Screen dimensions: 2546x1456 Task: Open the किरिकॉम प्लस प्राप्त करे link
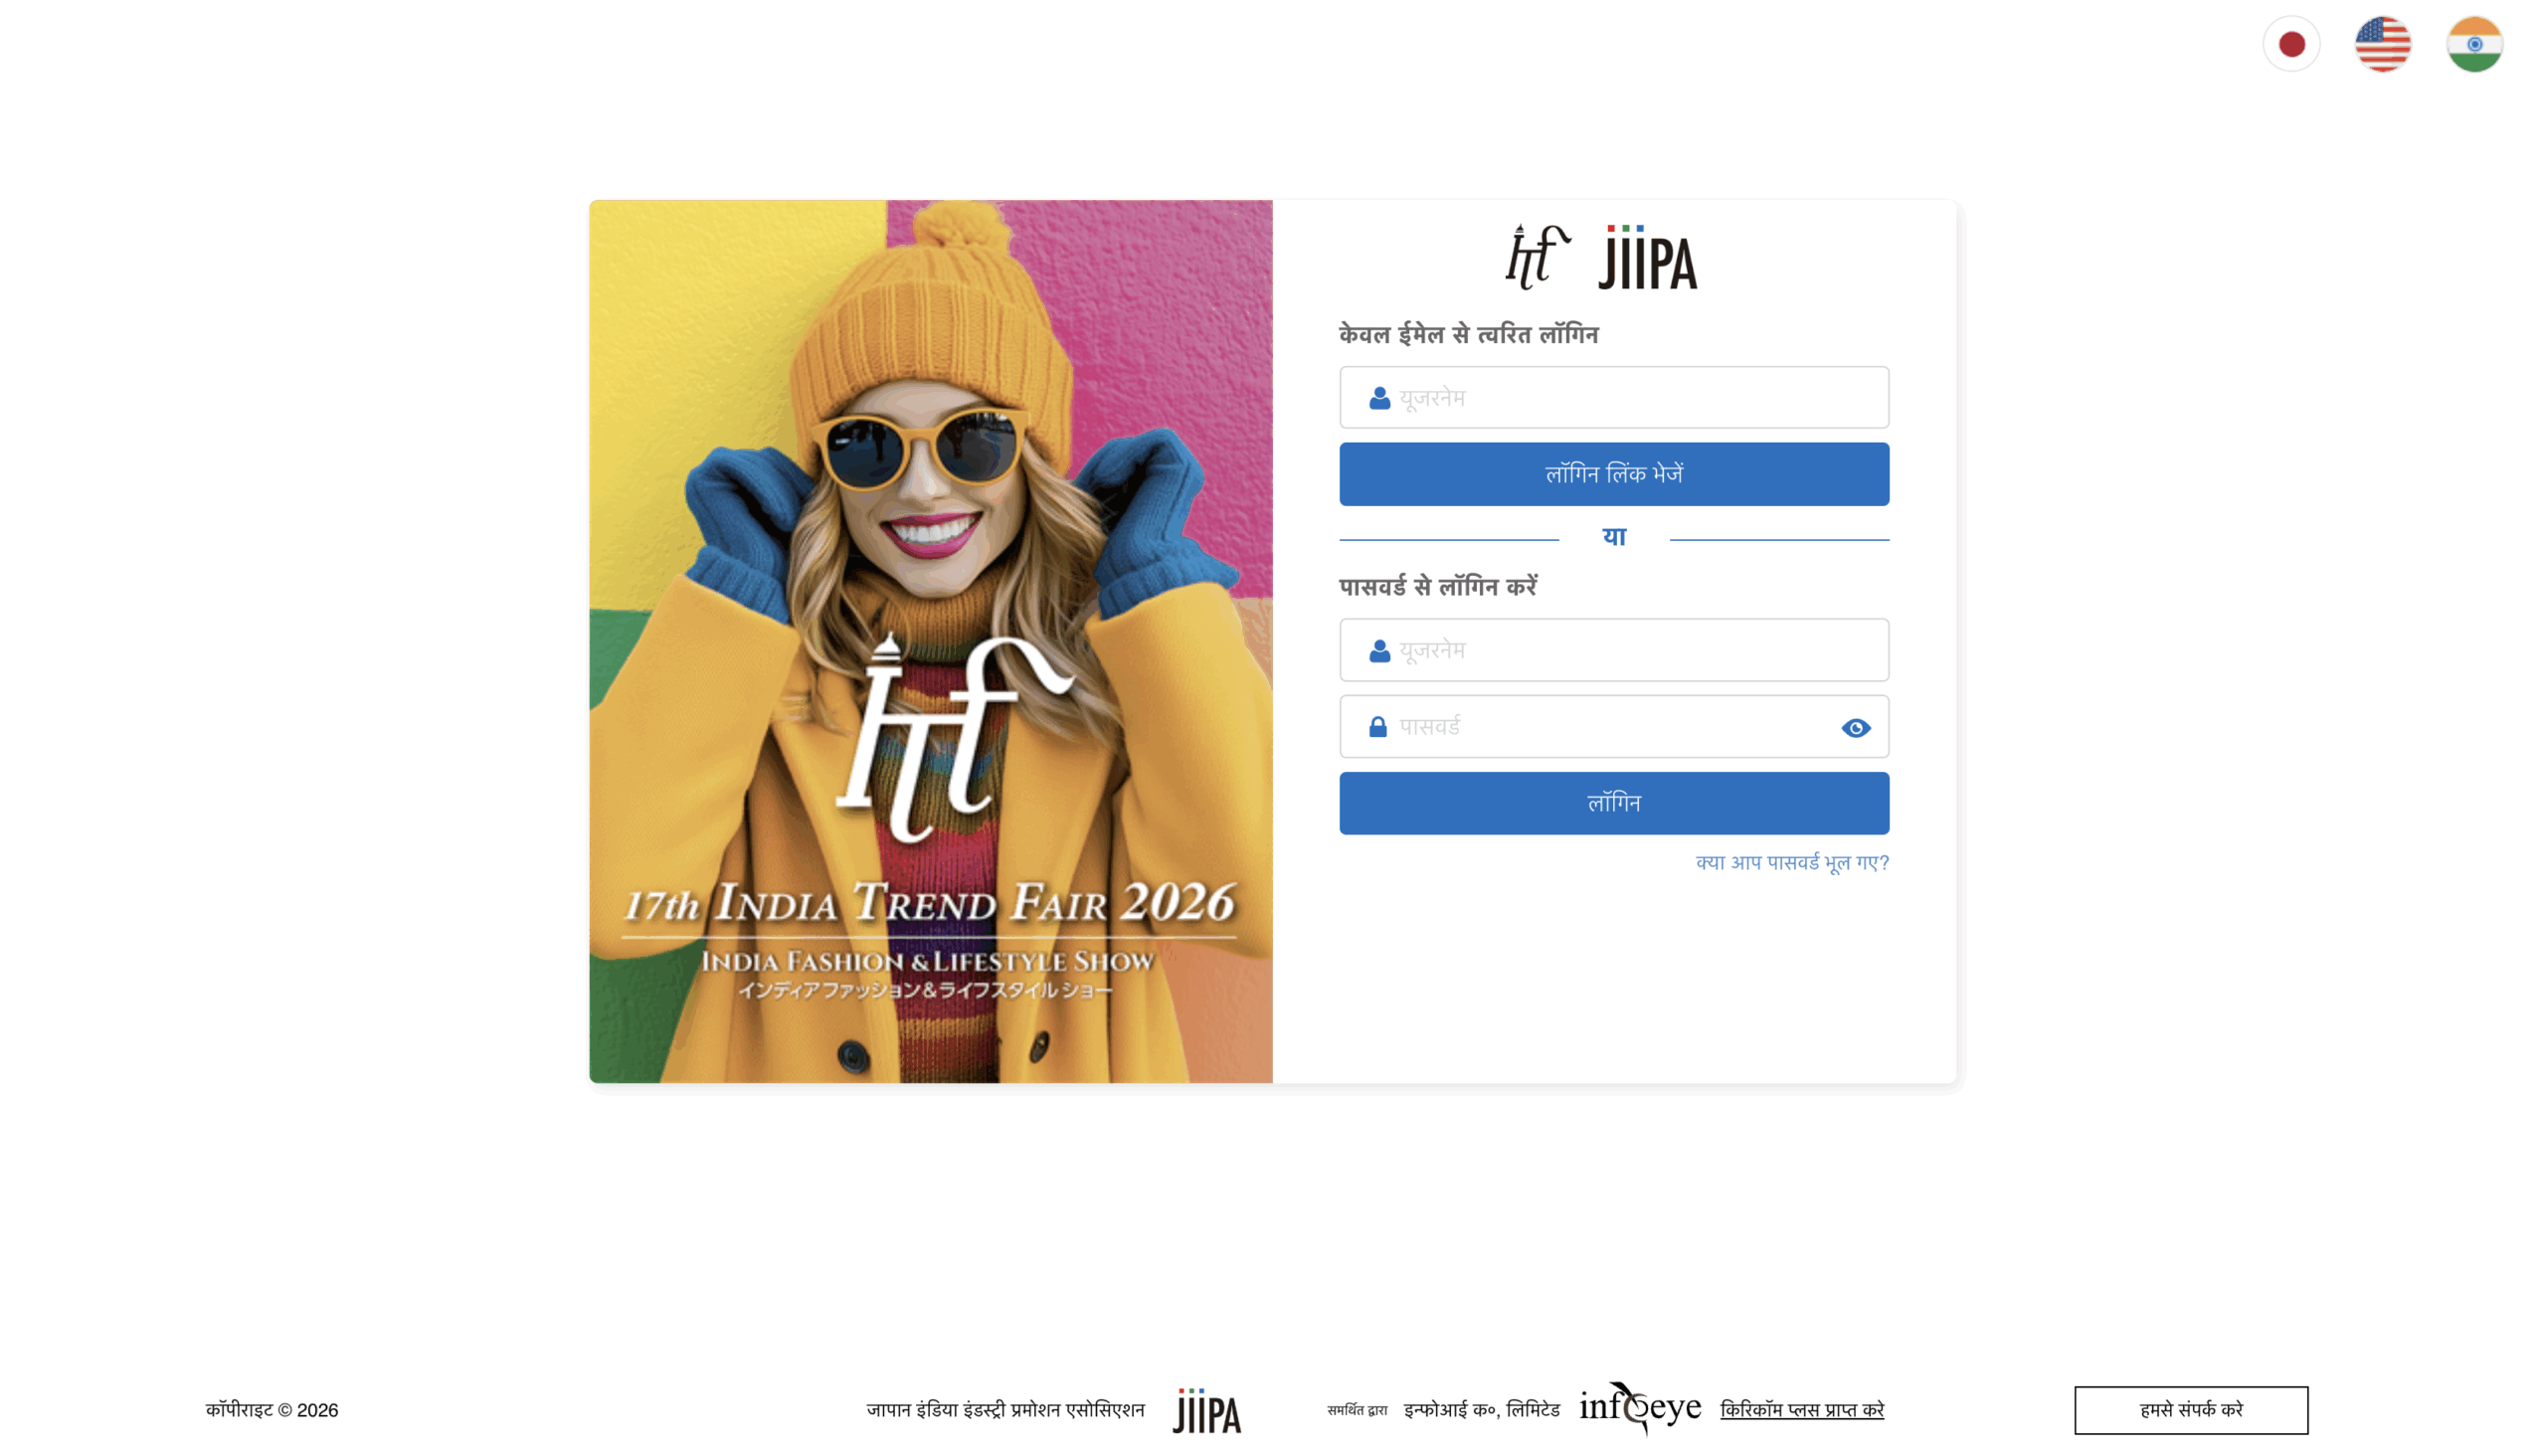tap(1802, 1410)
